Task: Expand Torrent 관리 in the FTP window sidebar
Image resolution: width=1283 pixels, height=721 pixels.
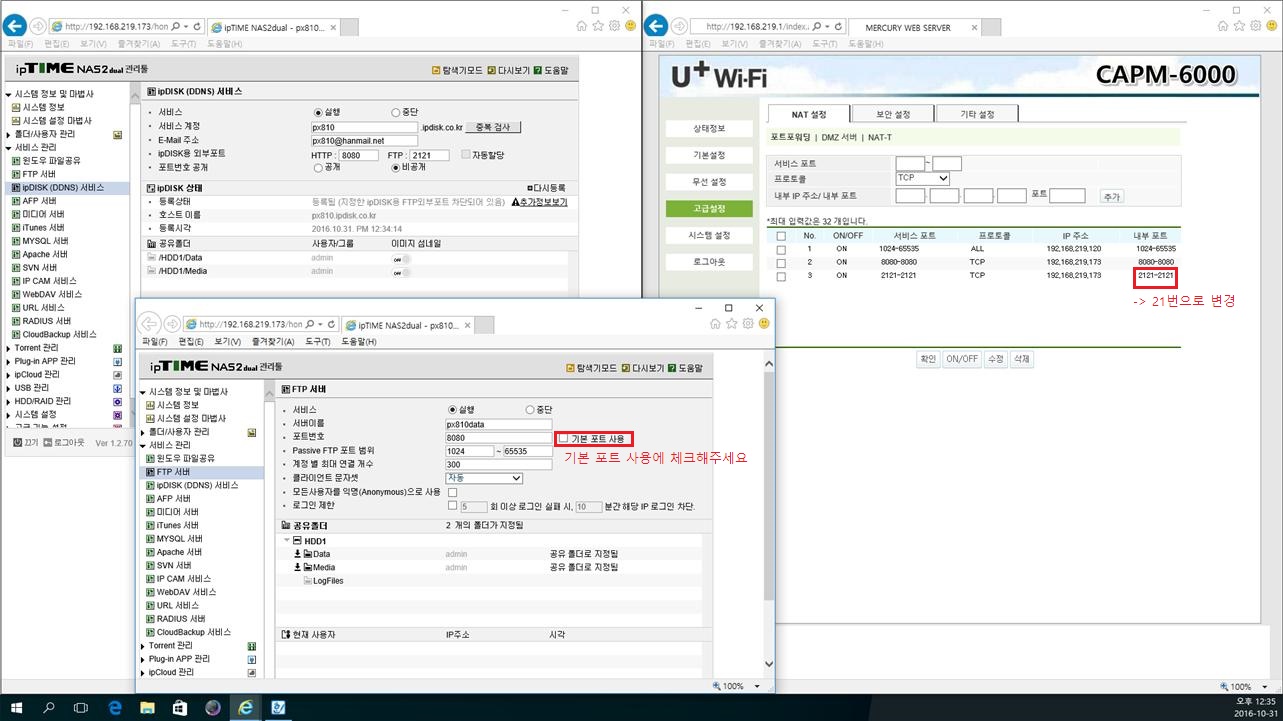Action: point(142,646)
